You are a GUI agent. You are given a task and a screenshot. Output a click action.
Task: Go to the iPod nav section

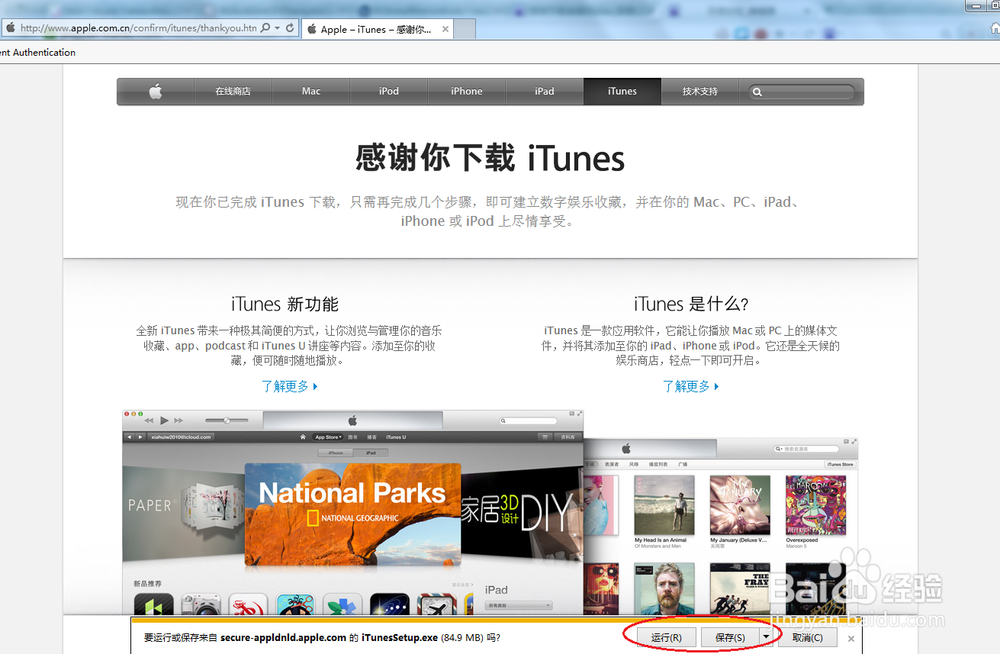(389, 91)
